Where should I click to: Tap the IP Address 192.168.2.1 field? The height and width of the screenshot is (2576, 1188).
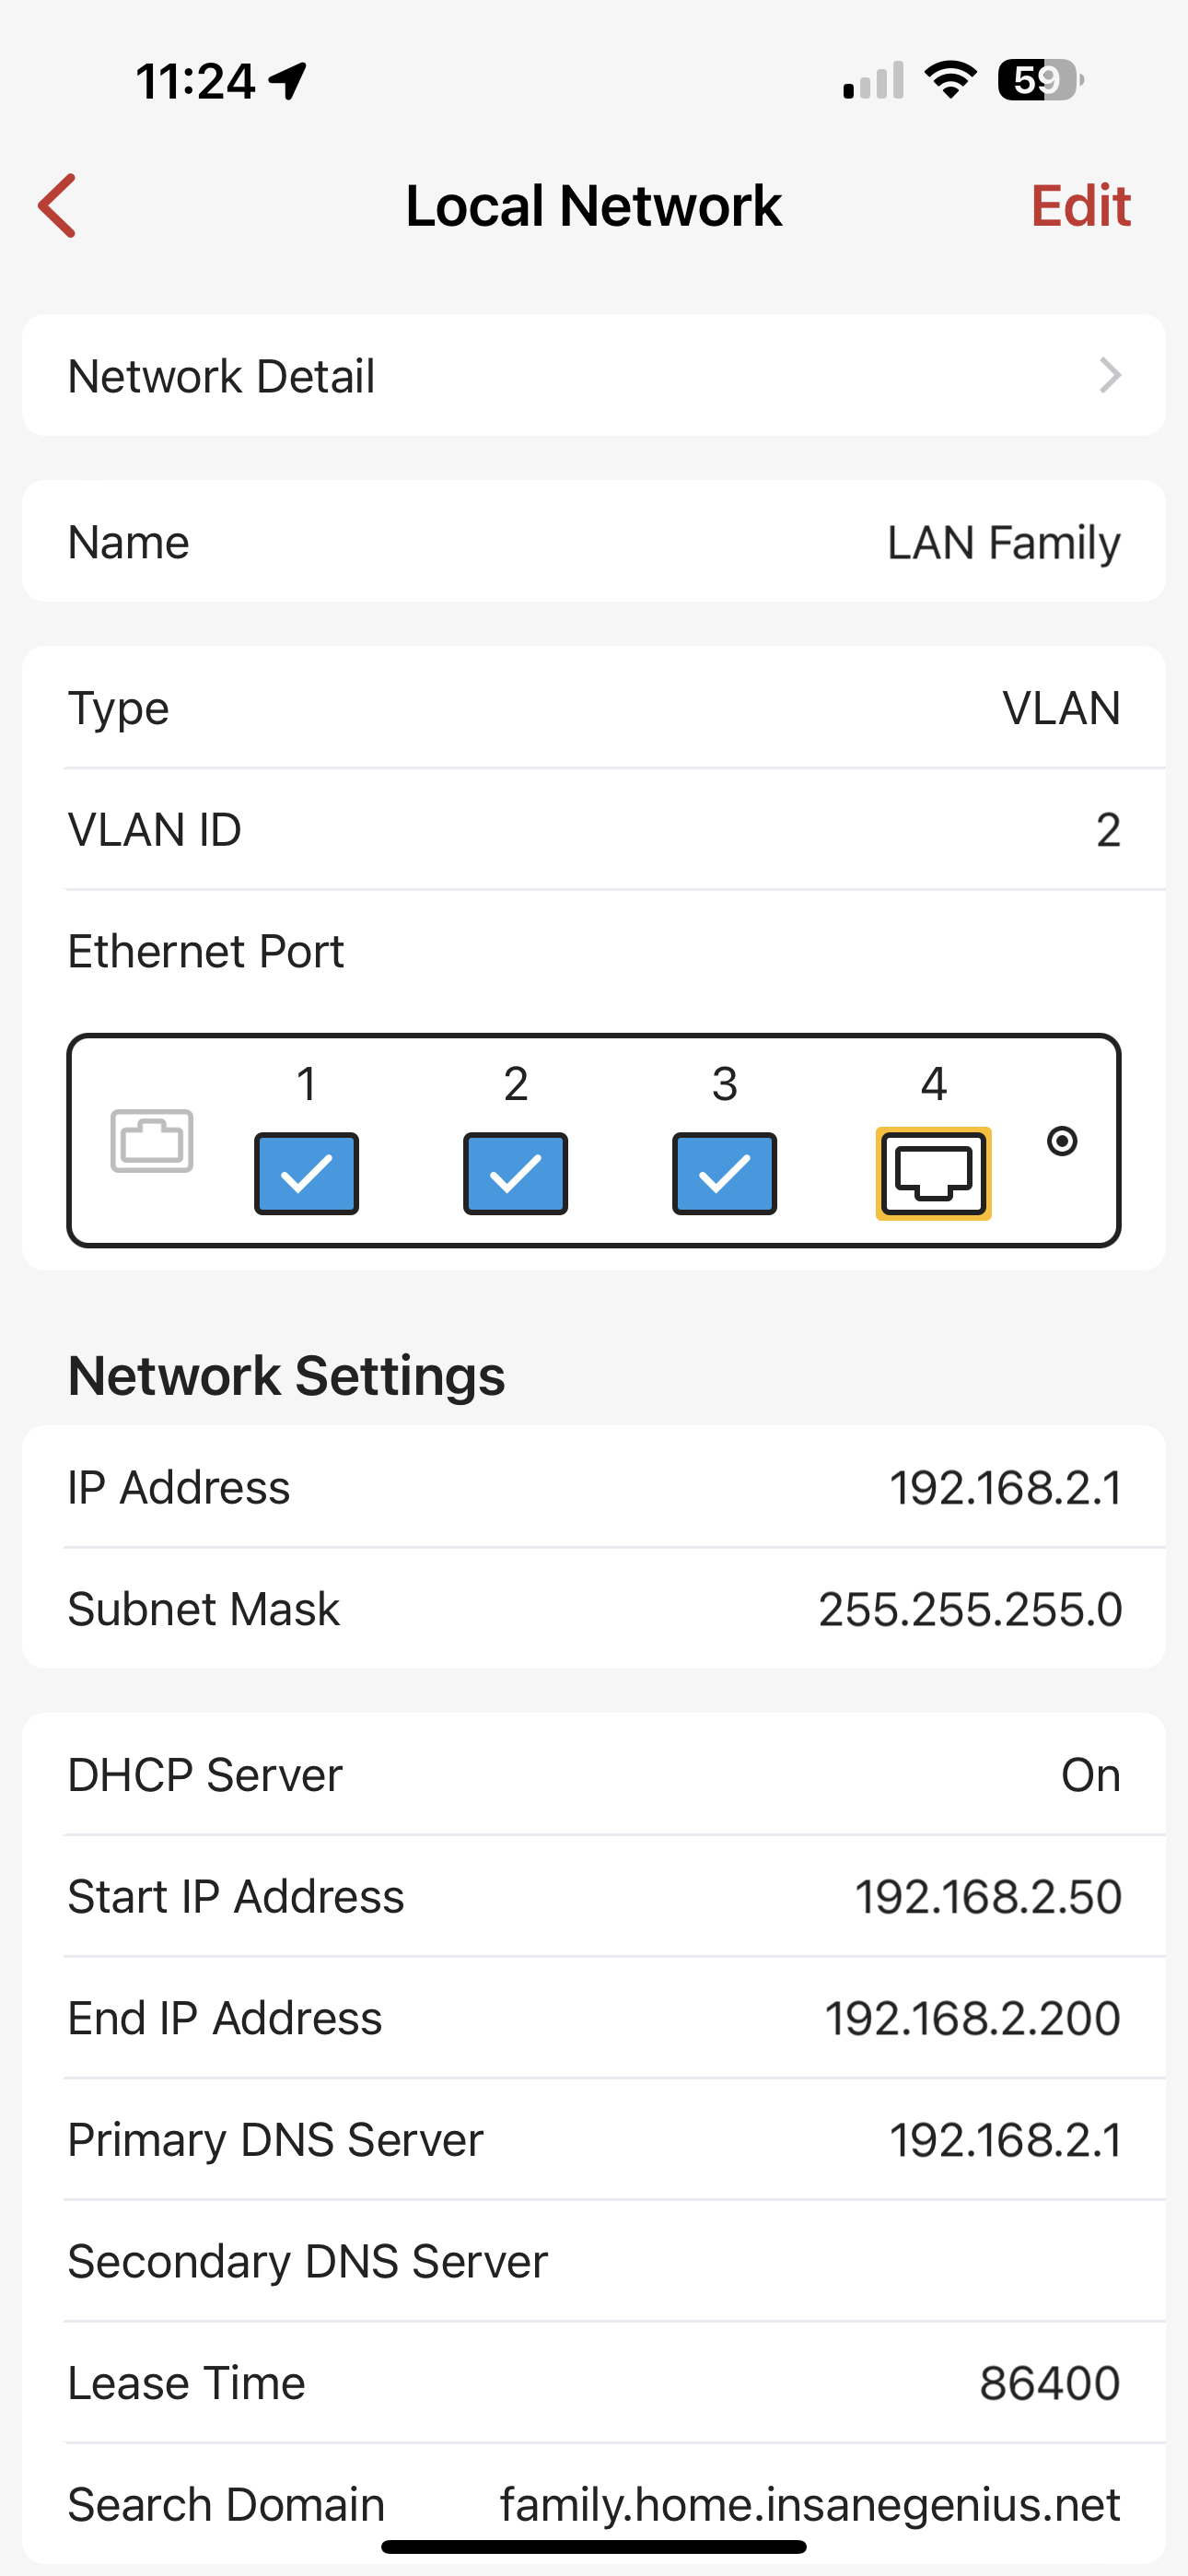point(594,1487)
